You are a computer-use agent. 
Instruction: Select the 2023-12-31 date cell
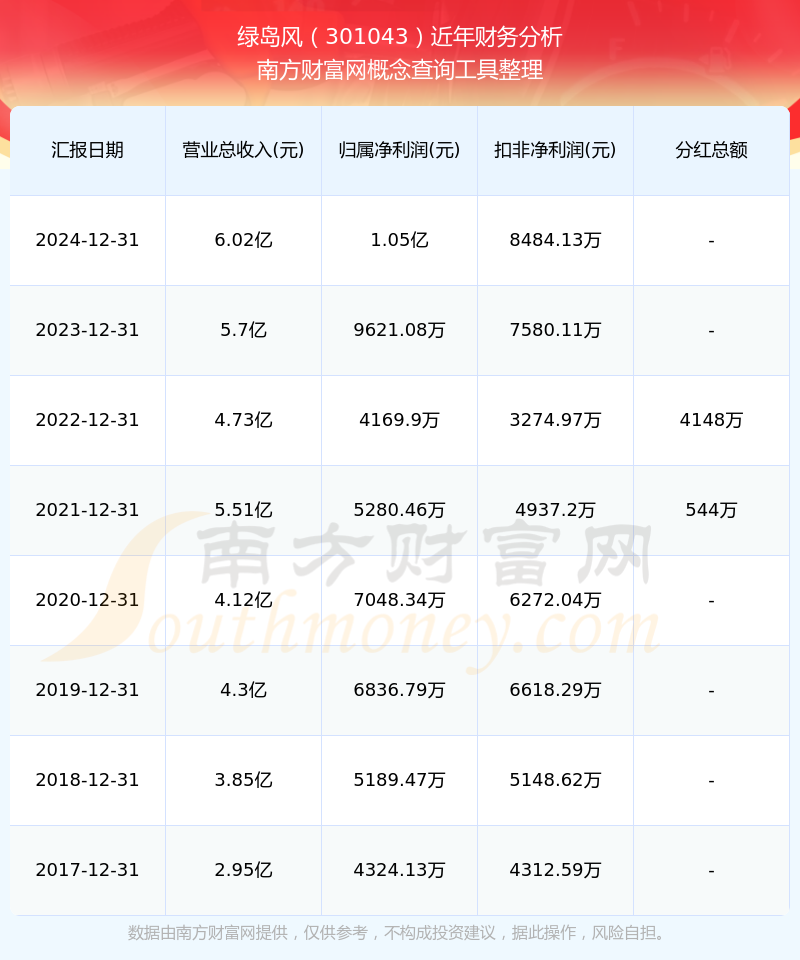click(x=88, y=330)
